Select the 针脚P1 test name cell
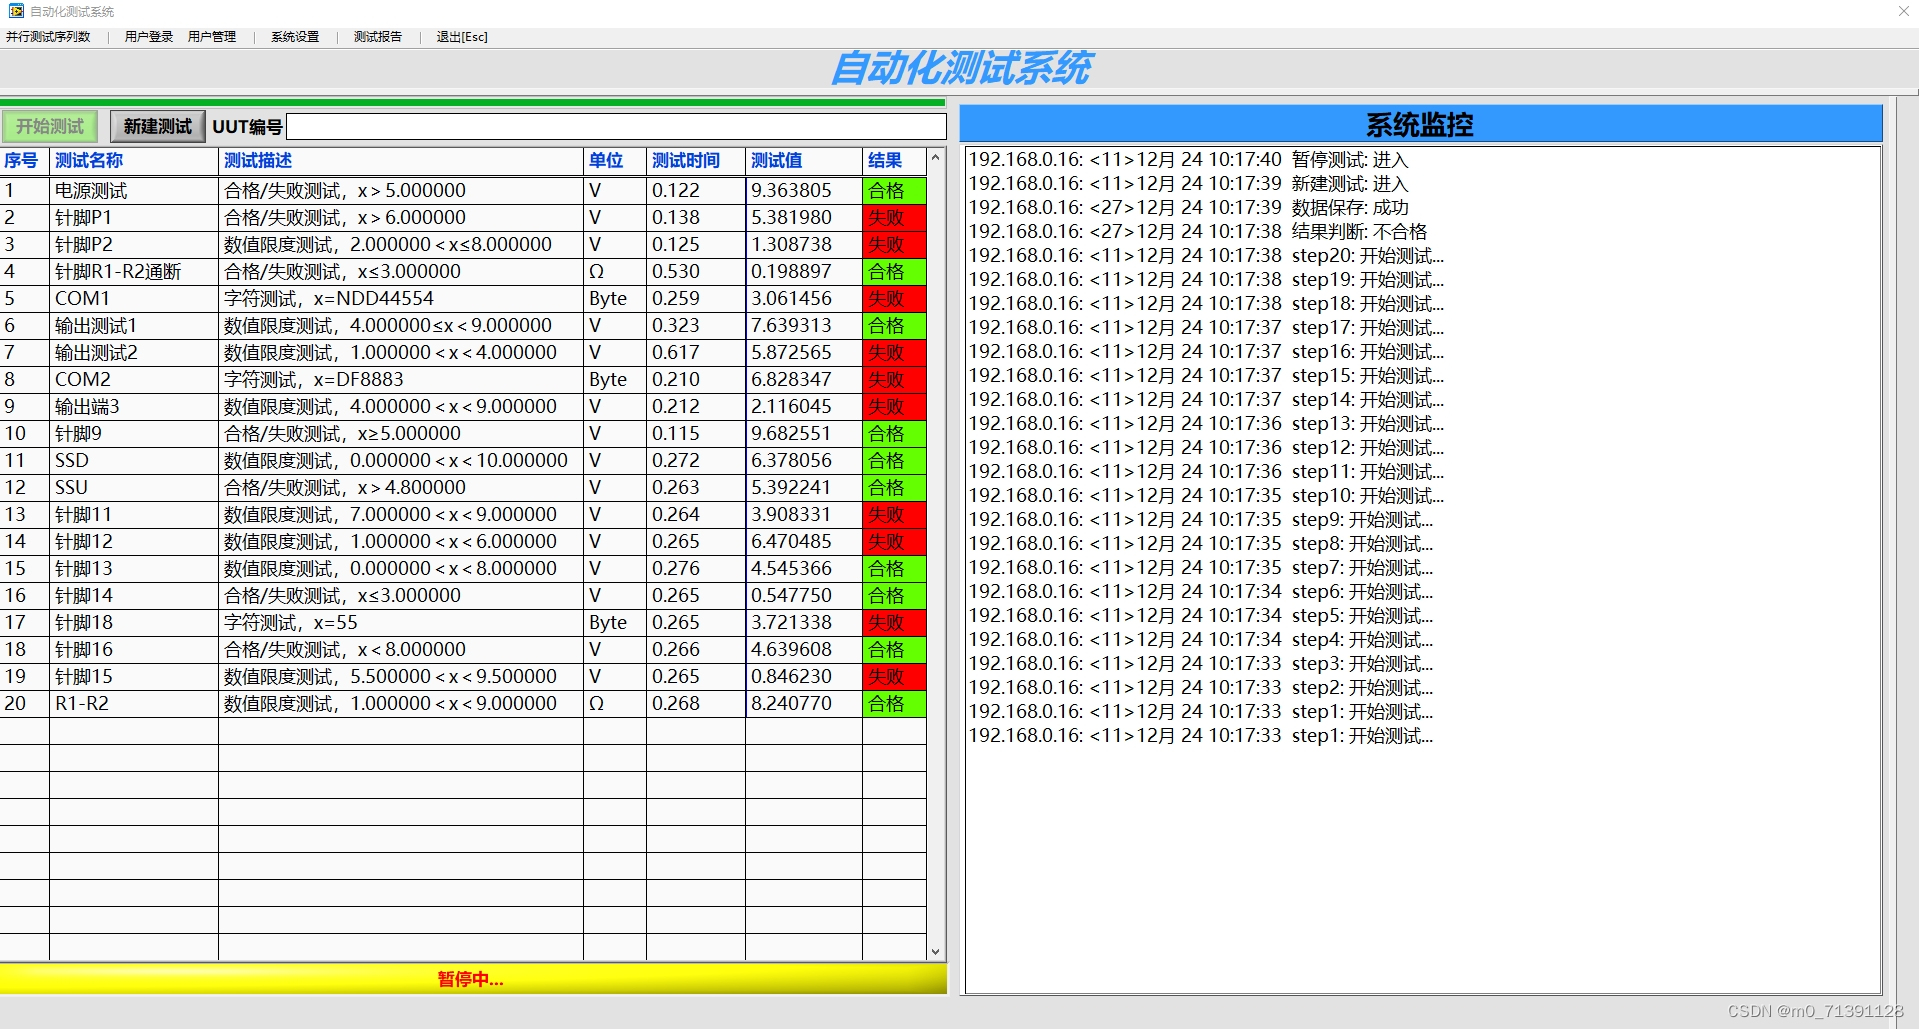Screen dimensions: 1919x1029 [134, 218]
